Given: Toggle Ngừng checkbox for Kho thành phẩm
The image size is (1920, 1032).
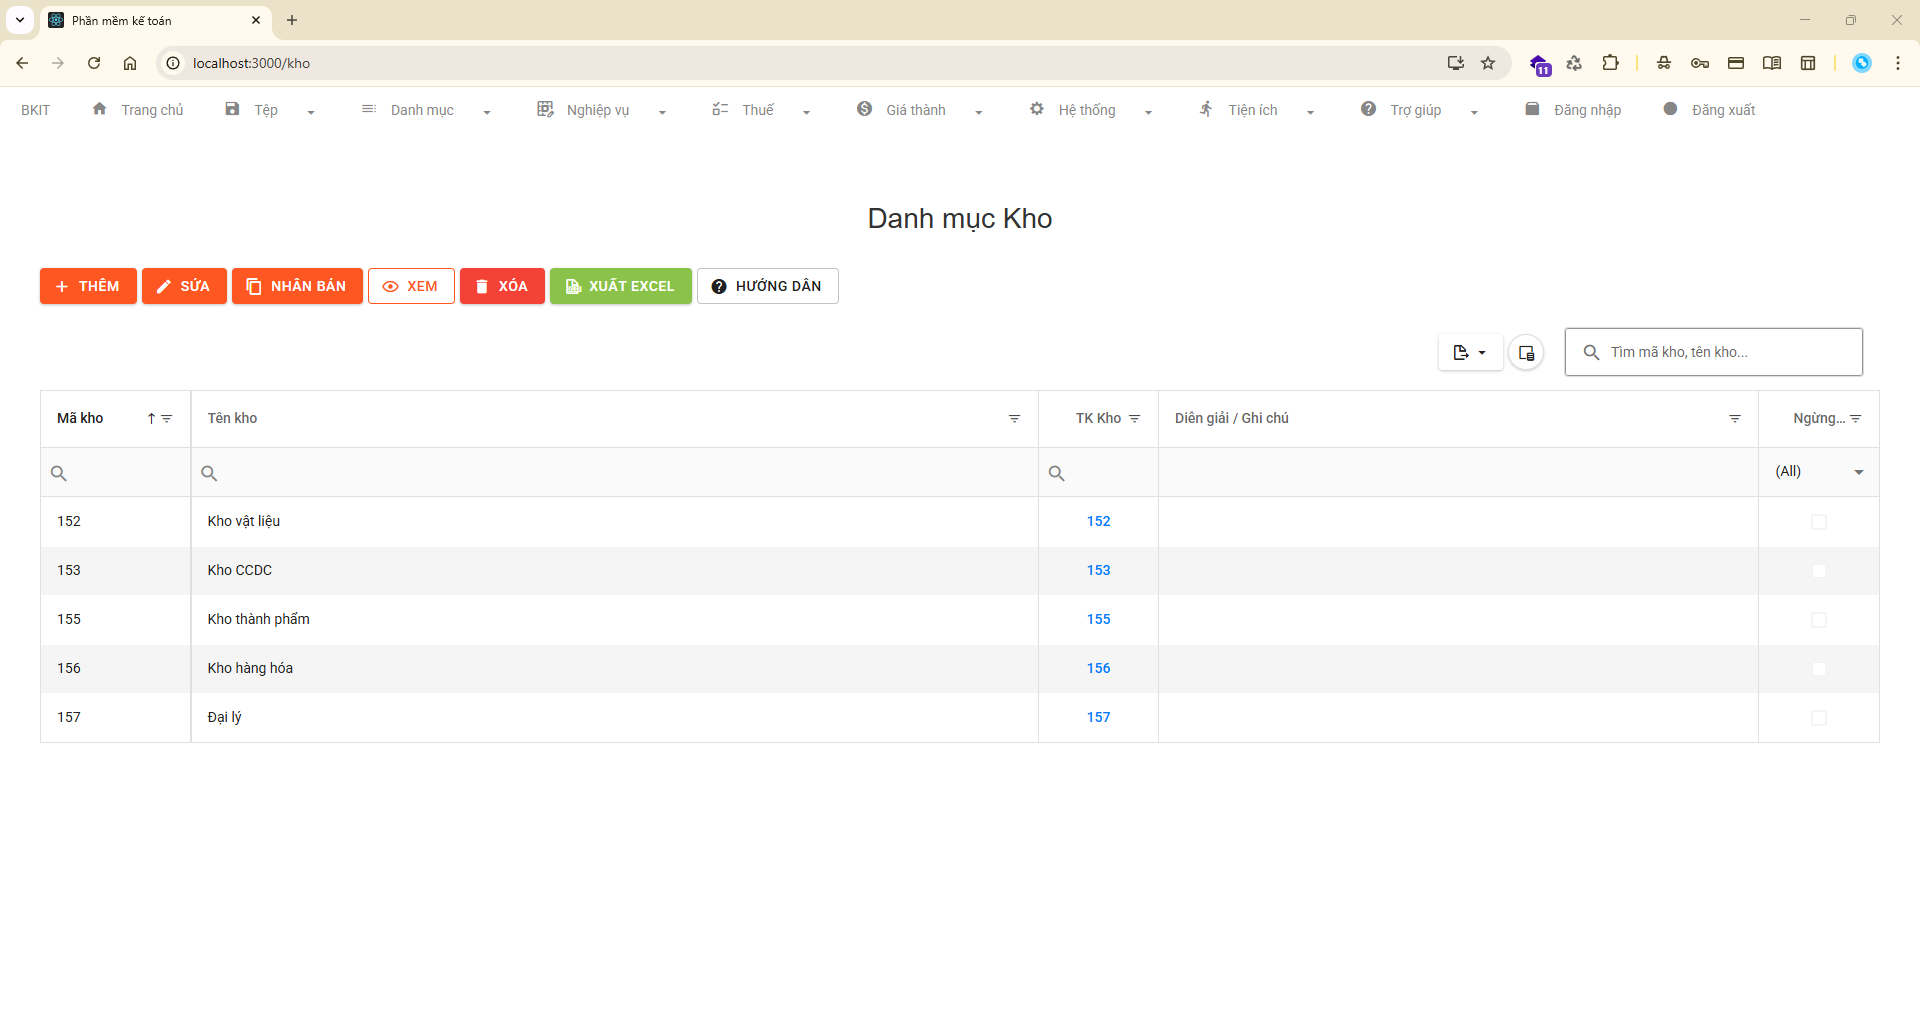Looking at the screenshot, I should click(1819, 620).
